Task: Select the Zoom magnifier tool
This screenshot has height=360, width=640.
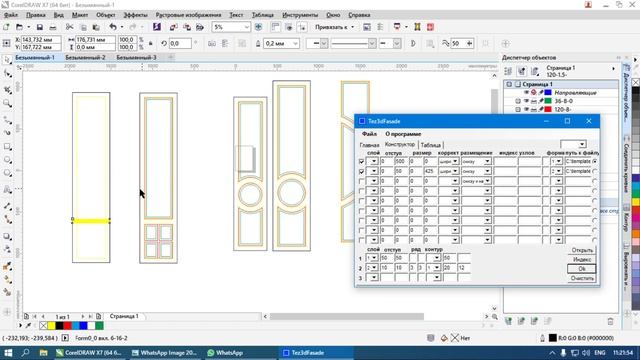Action: (7, 104)
